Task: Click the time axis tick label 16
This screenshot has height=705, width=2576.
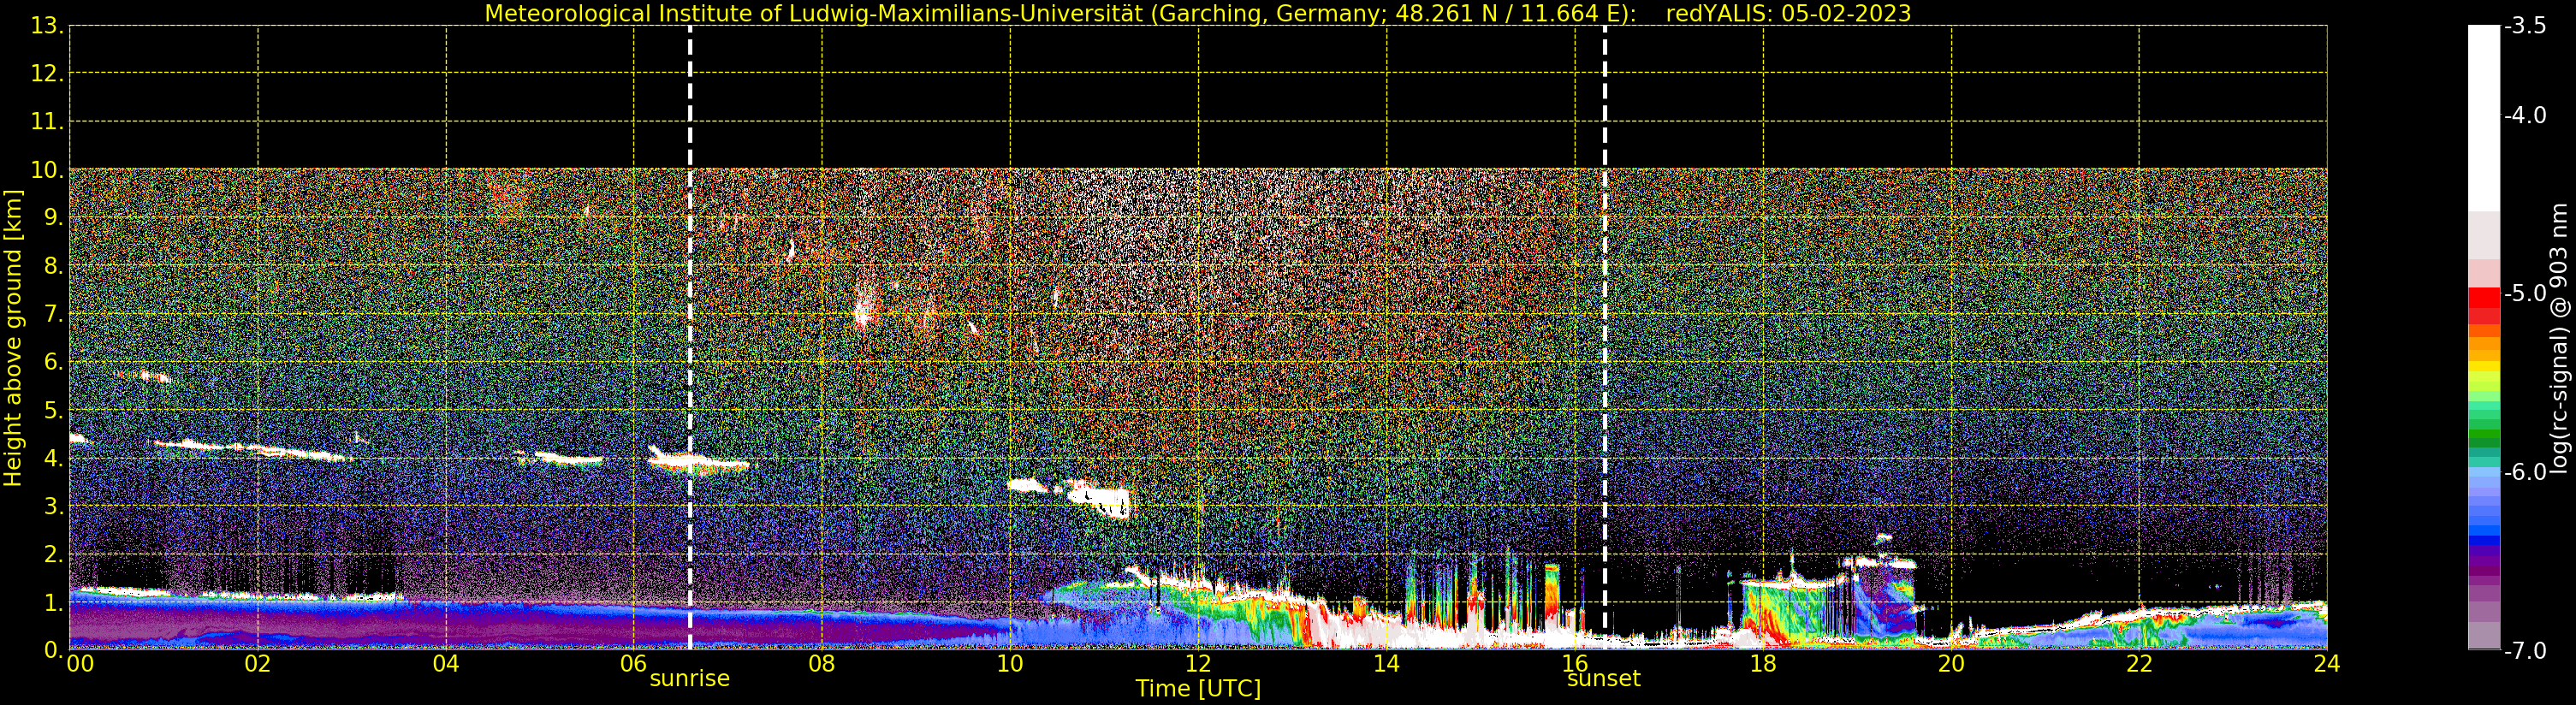Action: 1575,663
